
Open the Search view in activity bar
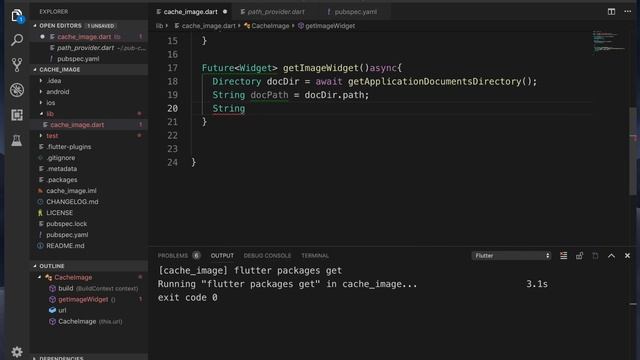[x=17, y=40]
